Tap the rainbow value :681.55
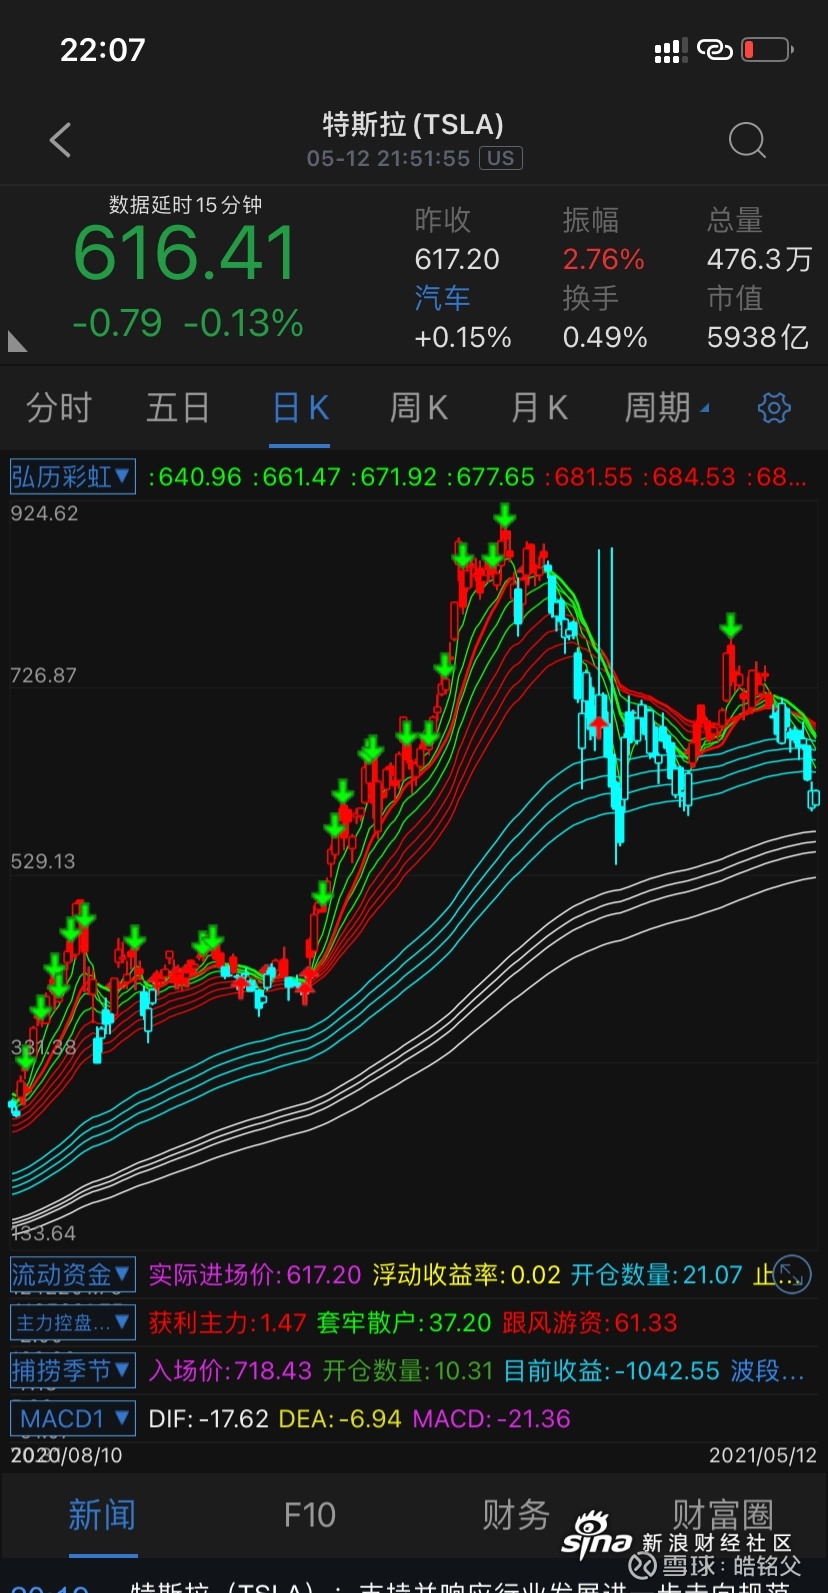Screen dimensions: 828x1593 point(589,477)
